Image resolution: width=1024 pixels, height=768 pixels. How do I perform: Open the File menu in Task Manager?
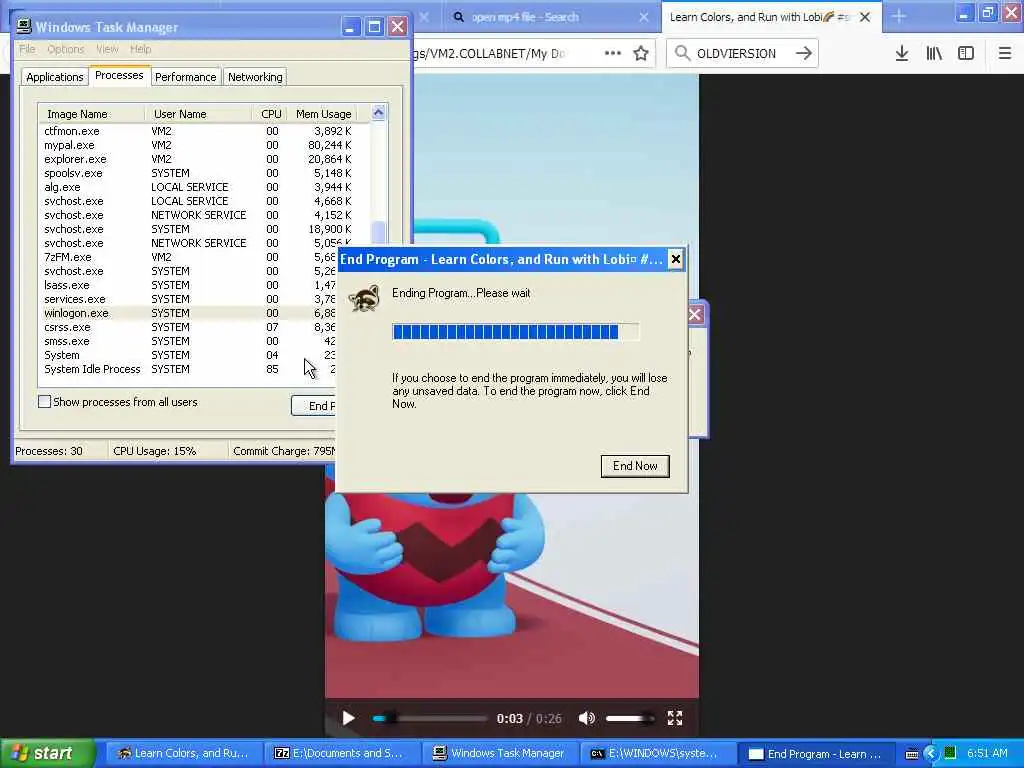point(27,49)
